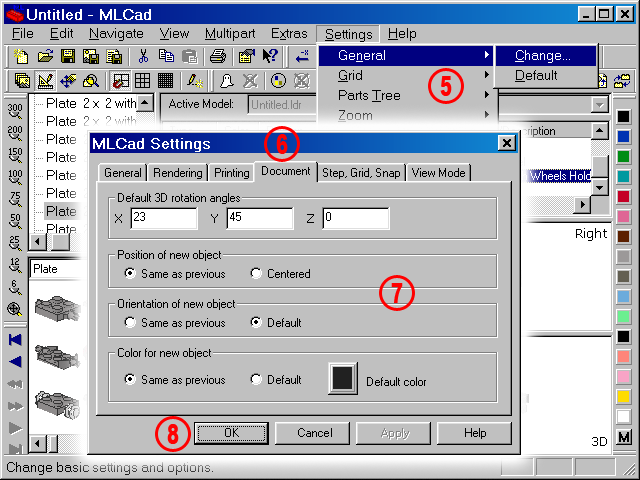The height and width of the screenshot is (480, 640).
Task: Click the context help arrow-question icon
Action: point(270,56)
